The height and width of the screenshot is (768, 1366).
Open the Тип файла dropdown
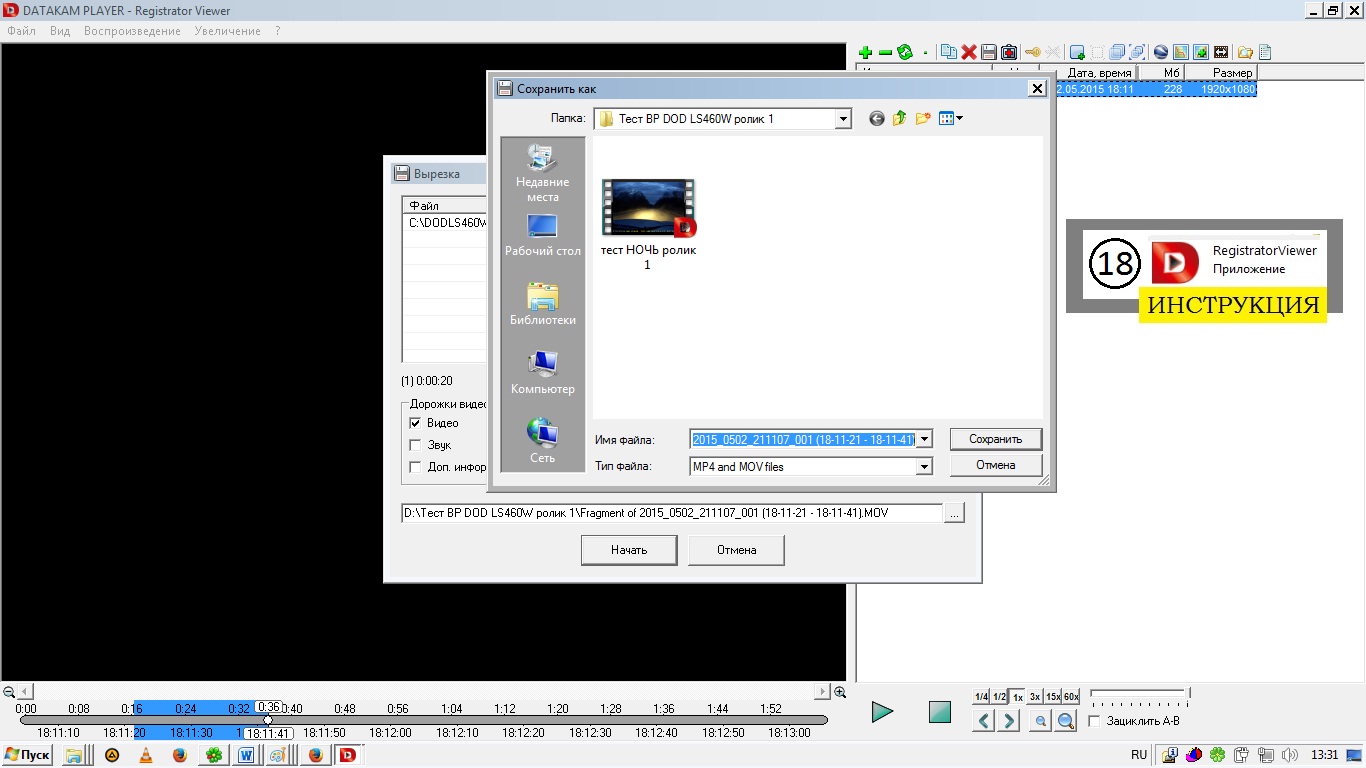click(924, 466)
